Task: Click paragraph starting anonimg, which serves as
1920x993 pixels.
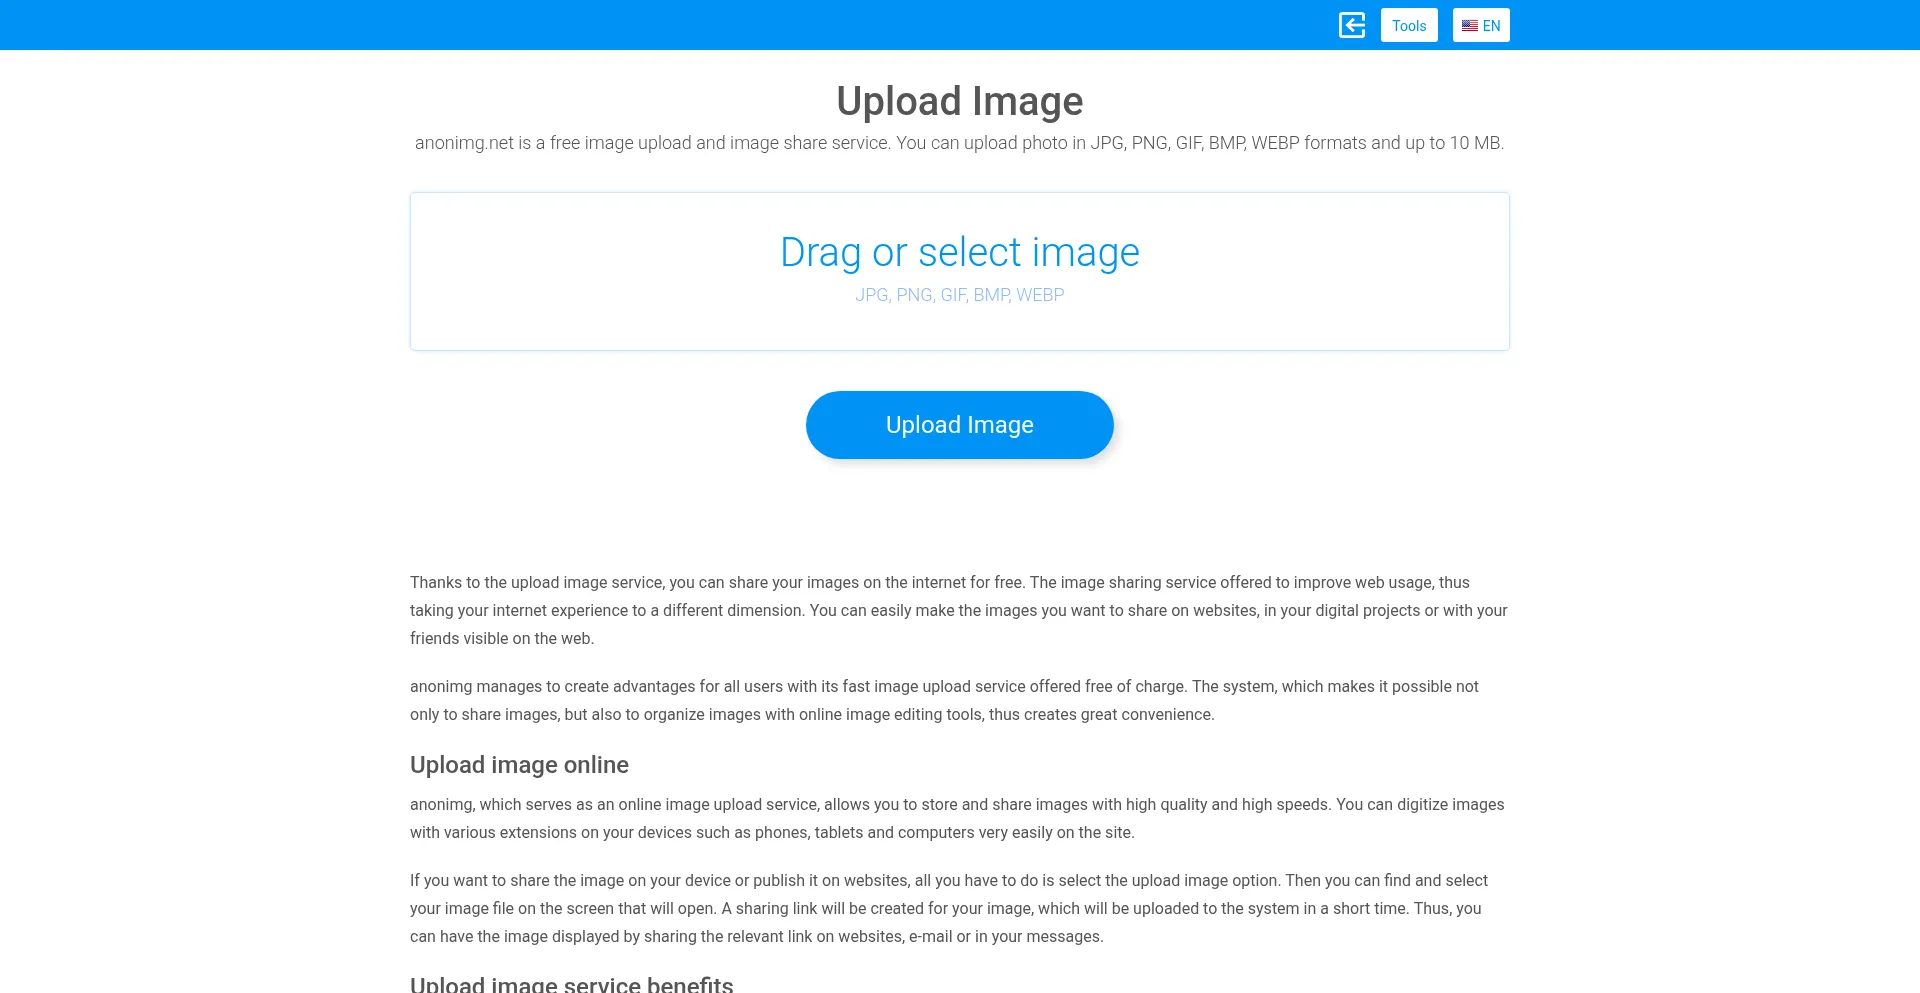Action: (957, 818)
